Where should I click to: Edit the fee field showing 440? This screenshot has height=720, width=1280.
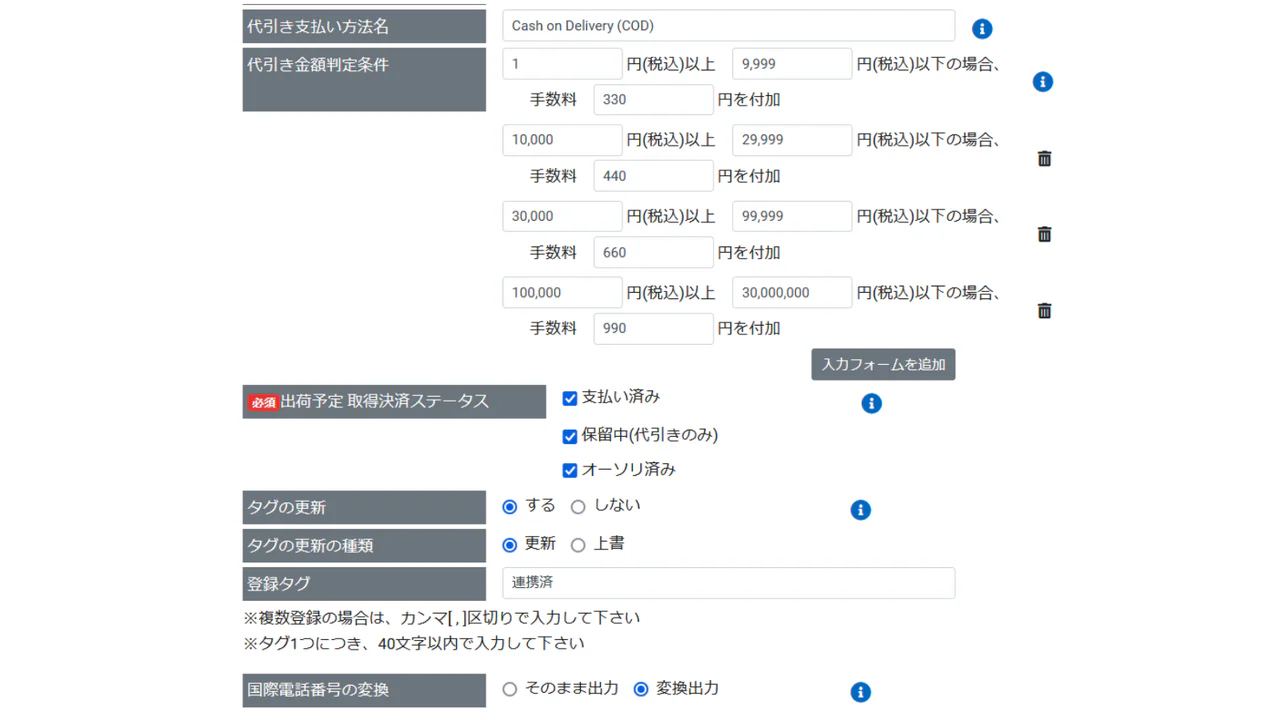tap(653, 176)
